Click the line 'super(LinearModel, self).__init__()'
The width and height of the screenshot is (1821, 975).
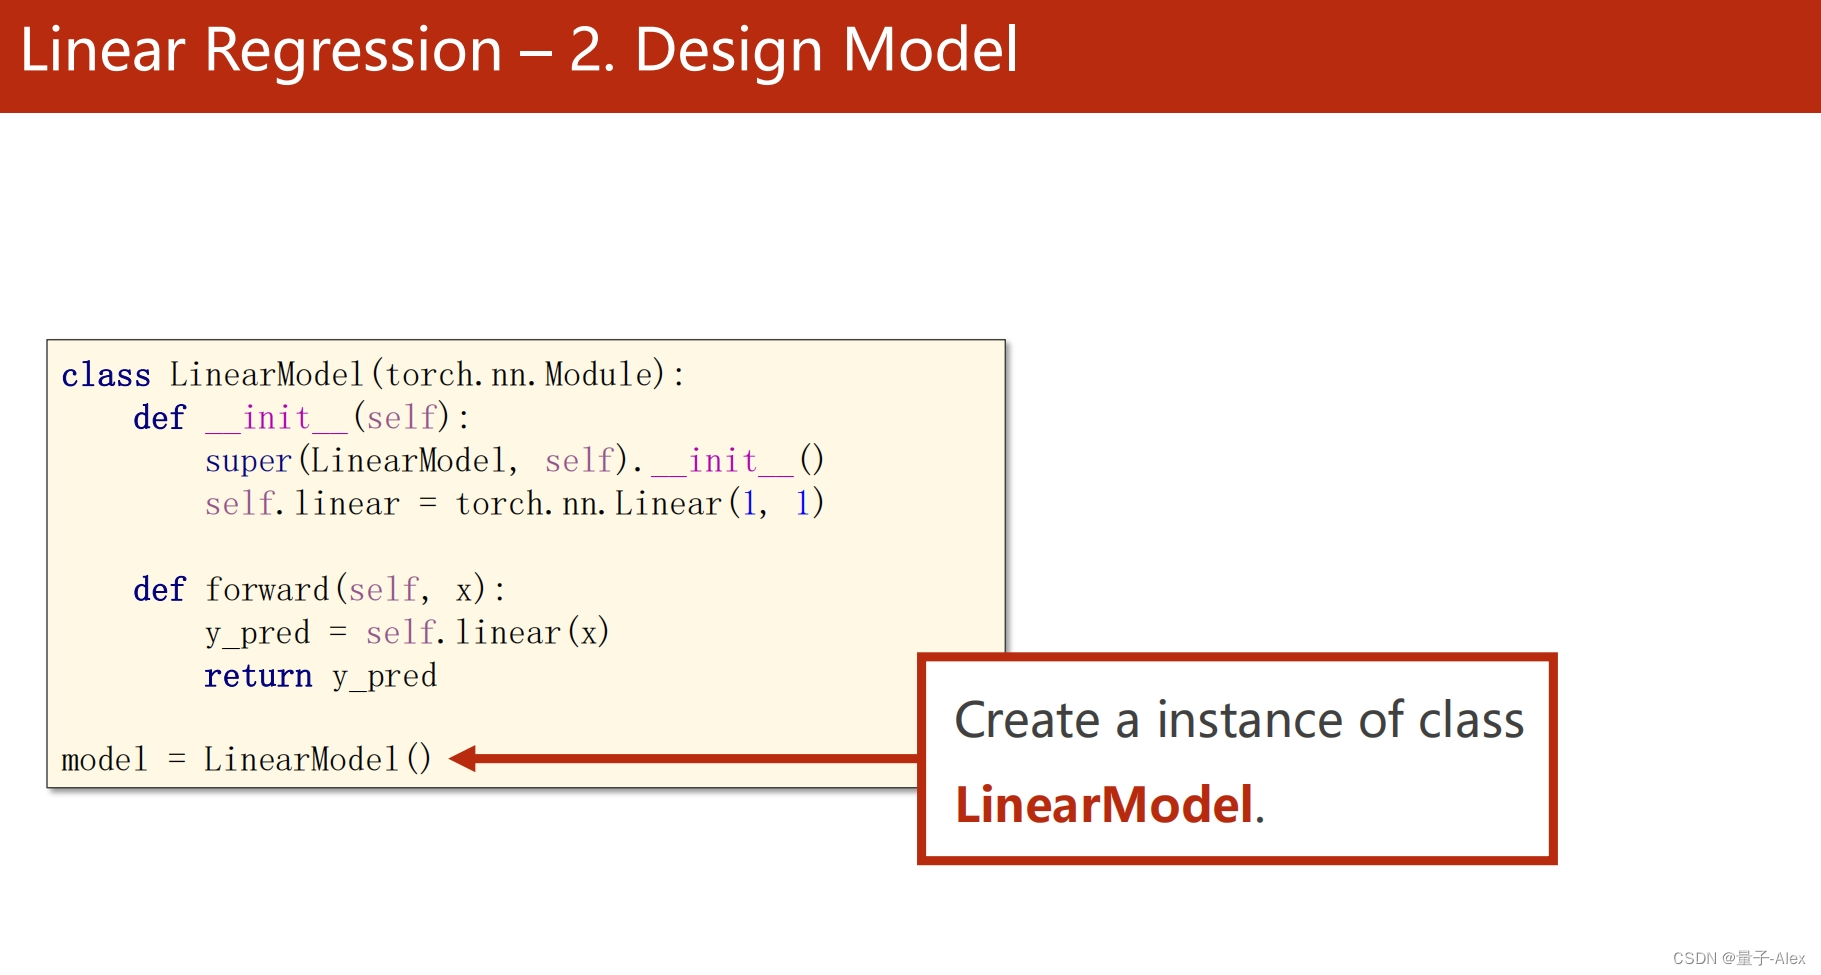click(x=514, y=461)
